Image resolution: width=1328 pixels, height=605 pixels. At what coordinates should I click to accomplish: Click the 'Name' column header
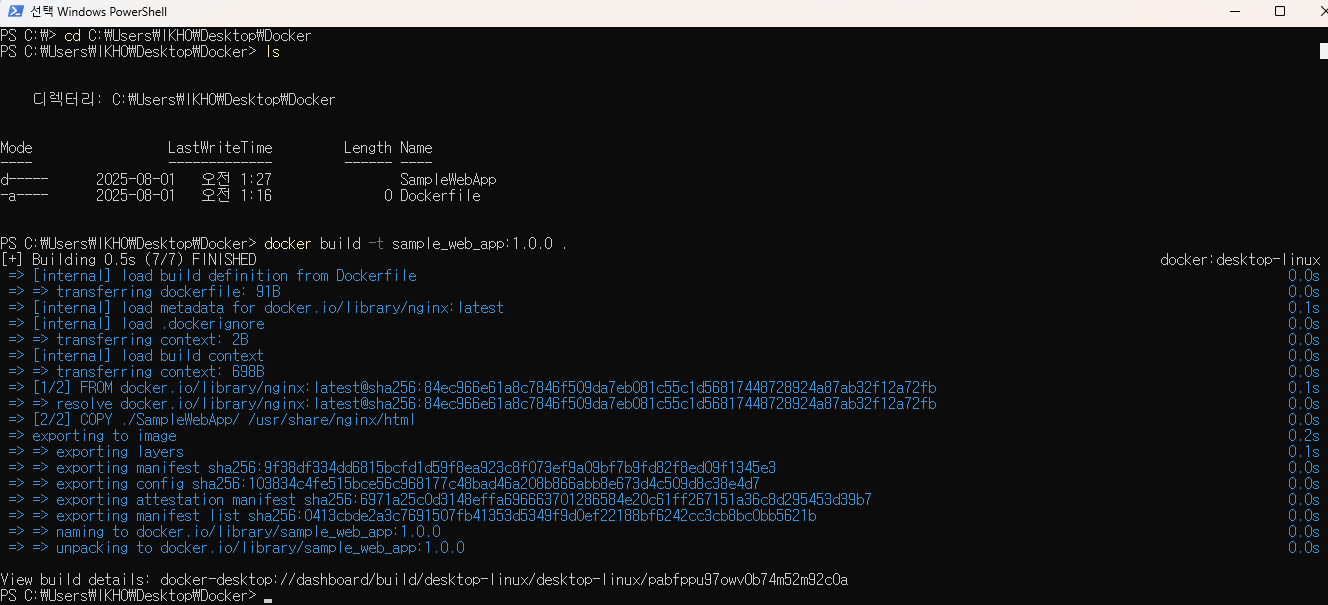[416, 148]
